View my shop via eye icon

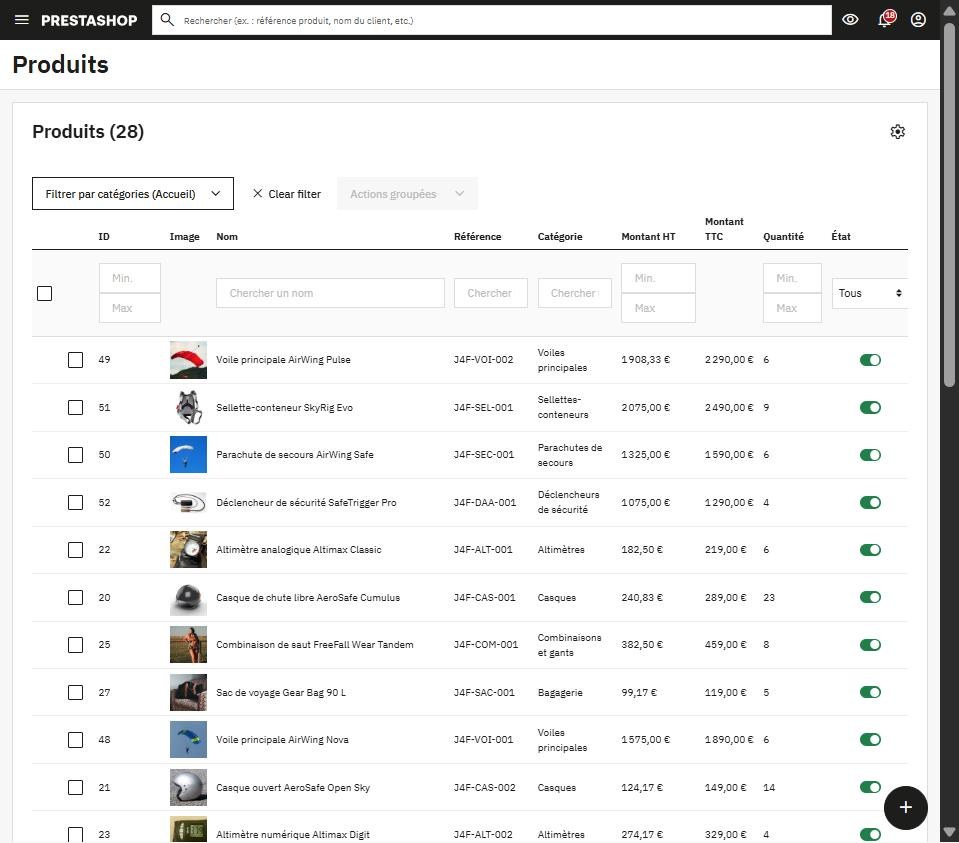850,20
